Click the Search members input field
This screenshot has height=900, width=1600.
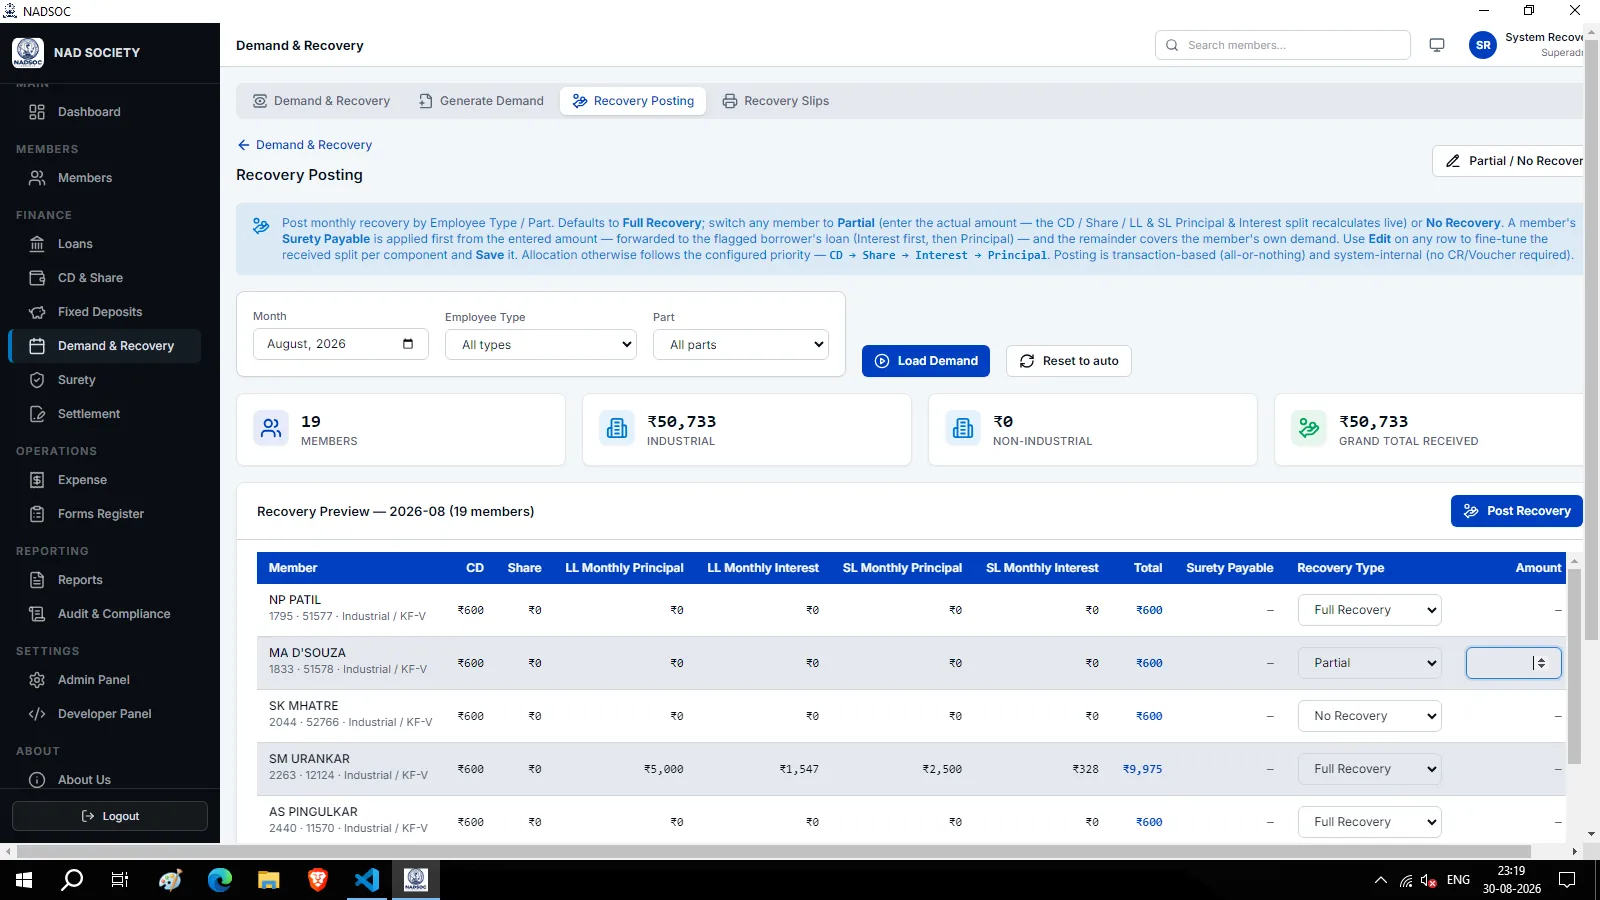tap(1283, 45)
